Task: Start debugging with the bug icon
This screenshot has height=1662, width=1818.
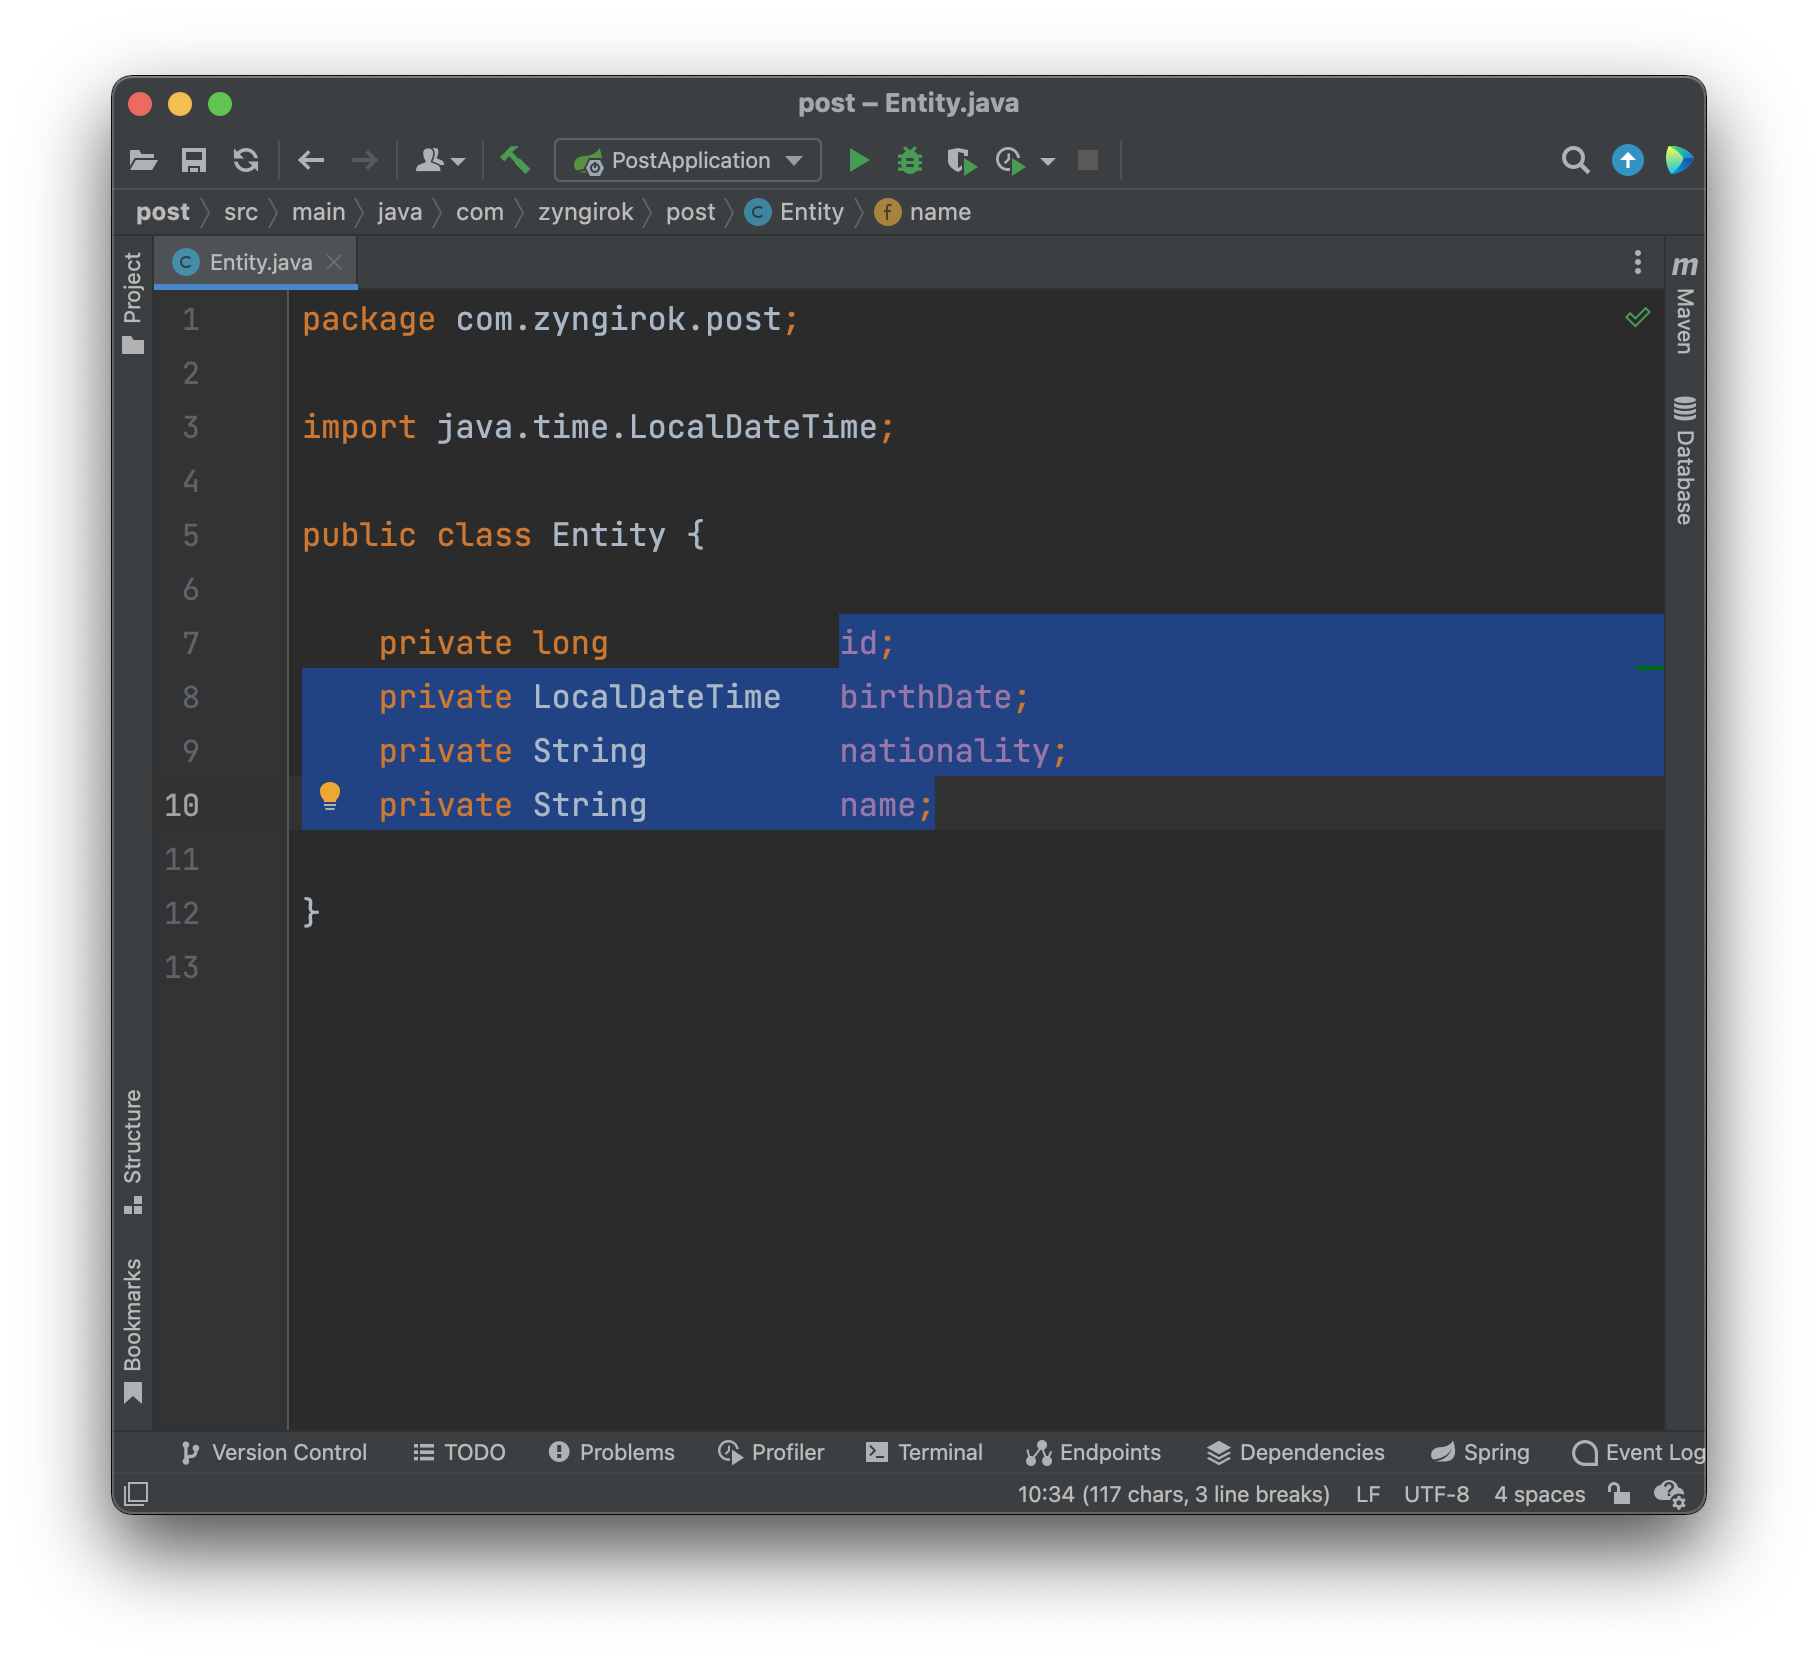Action: [x=910, y=160]
